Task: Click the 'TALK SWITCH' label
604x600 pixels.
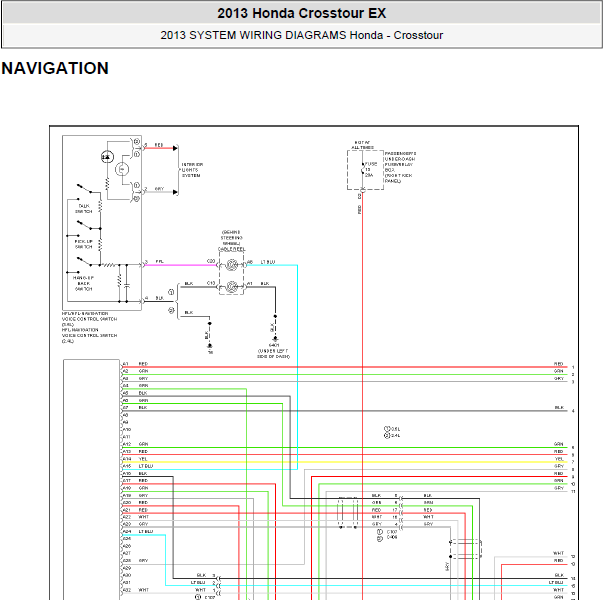Action: coord(84,209)
